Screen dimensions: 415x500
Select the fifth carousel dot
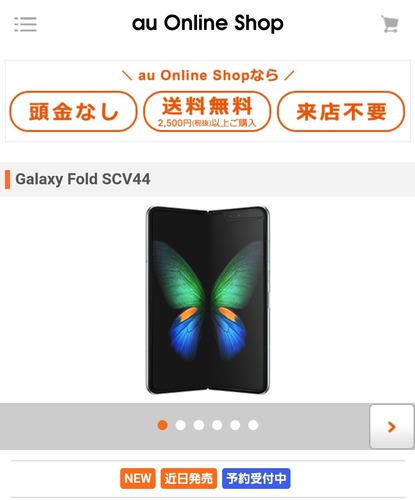point(235,425)
